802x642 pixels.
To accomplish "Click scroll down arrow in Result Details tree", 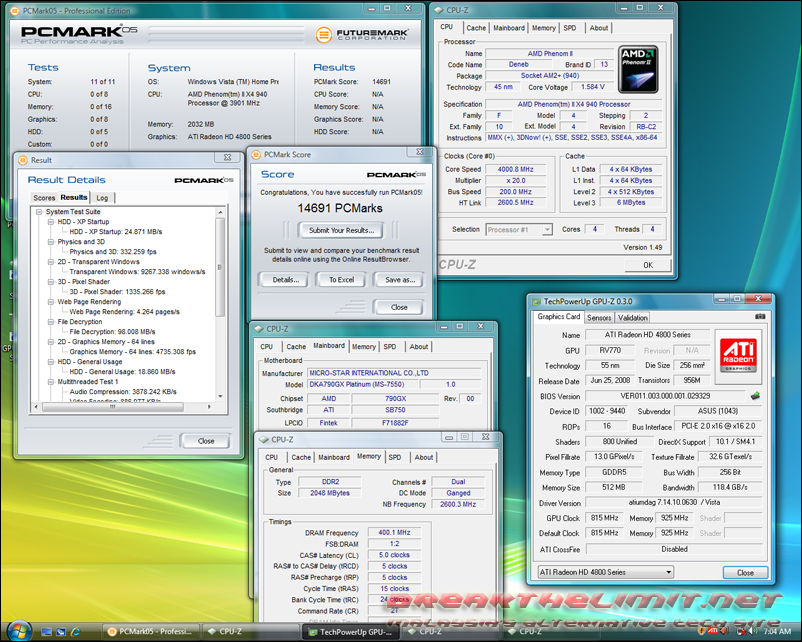I will [220, 396].
